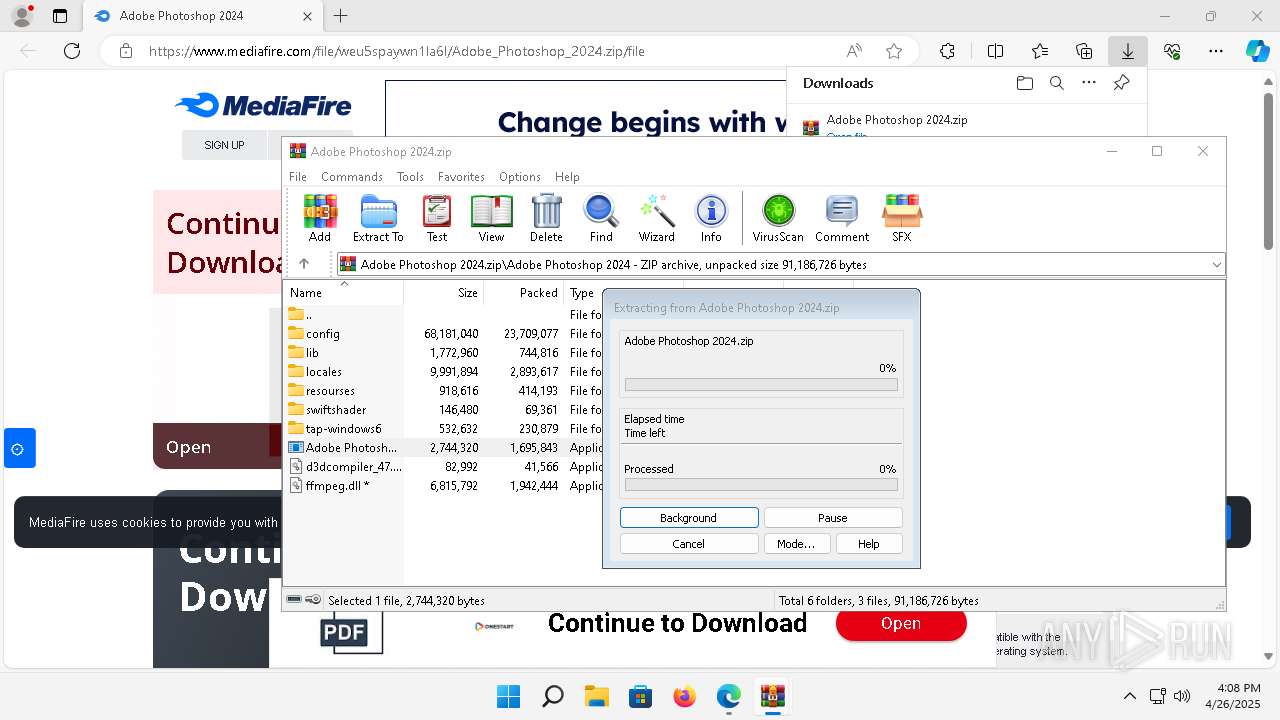This screenshot has height=720, width=1280.
Task: Click the key icon in WinRAR status bar
Action: 313,600
